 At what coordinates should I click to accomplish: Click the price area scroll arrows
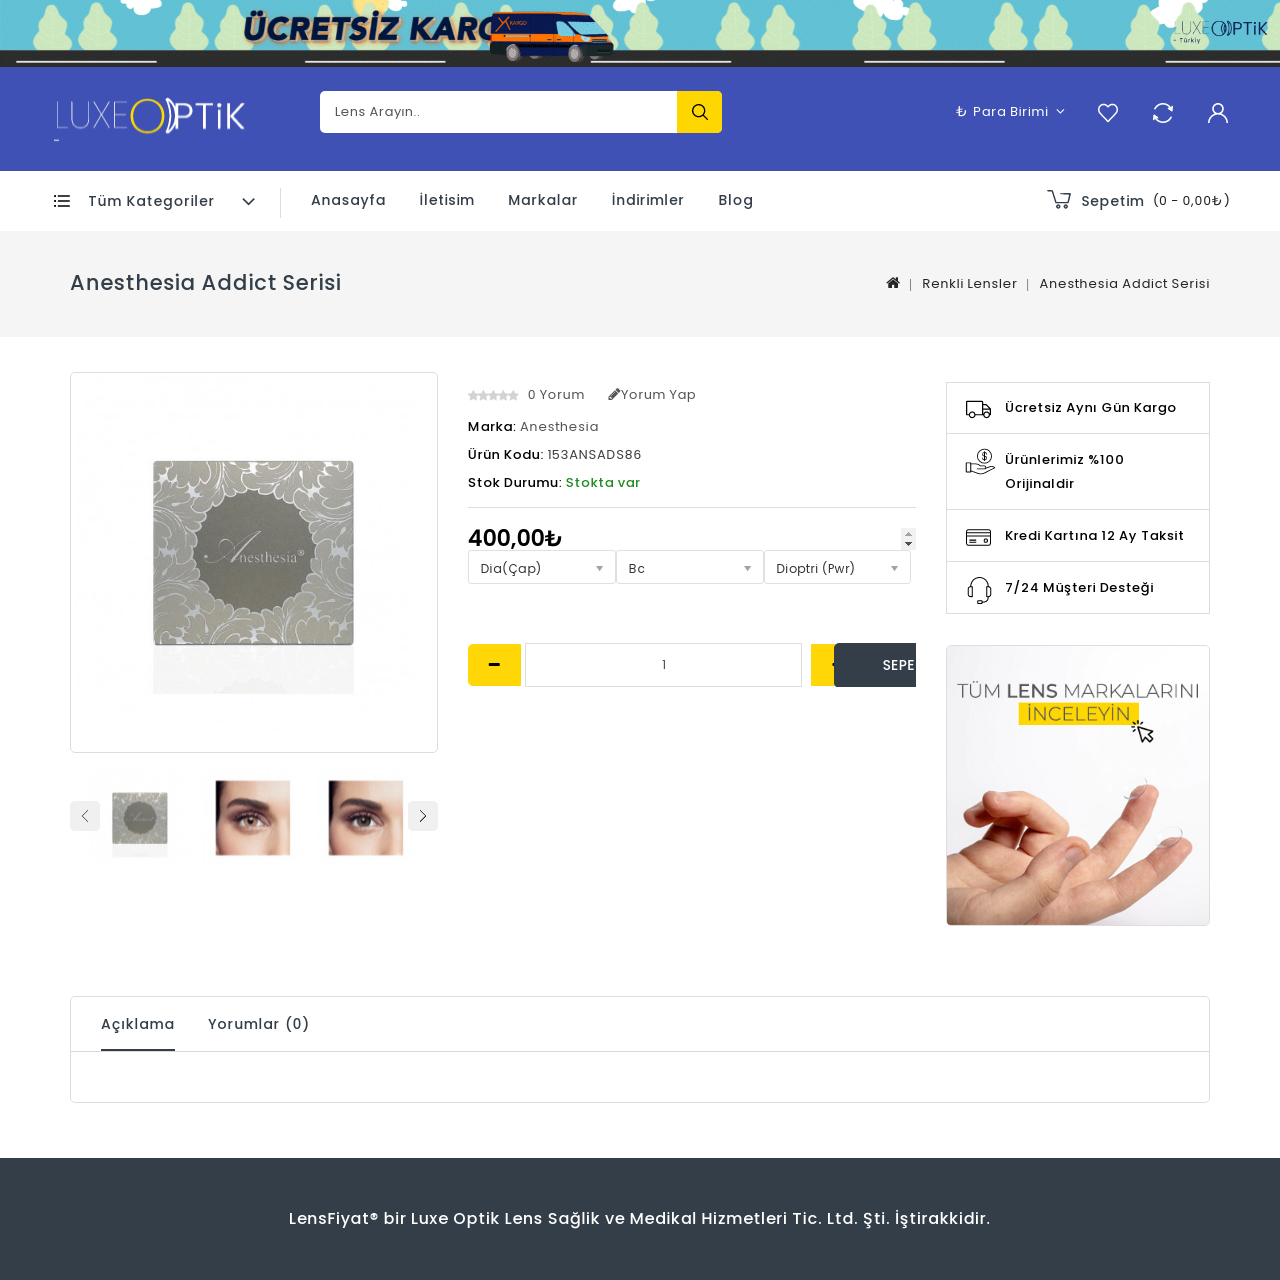click(x=908, y=539)
